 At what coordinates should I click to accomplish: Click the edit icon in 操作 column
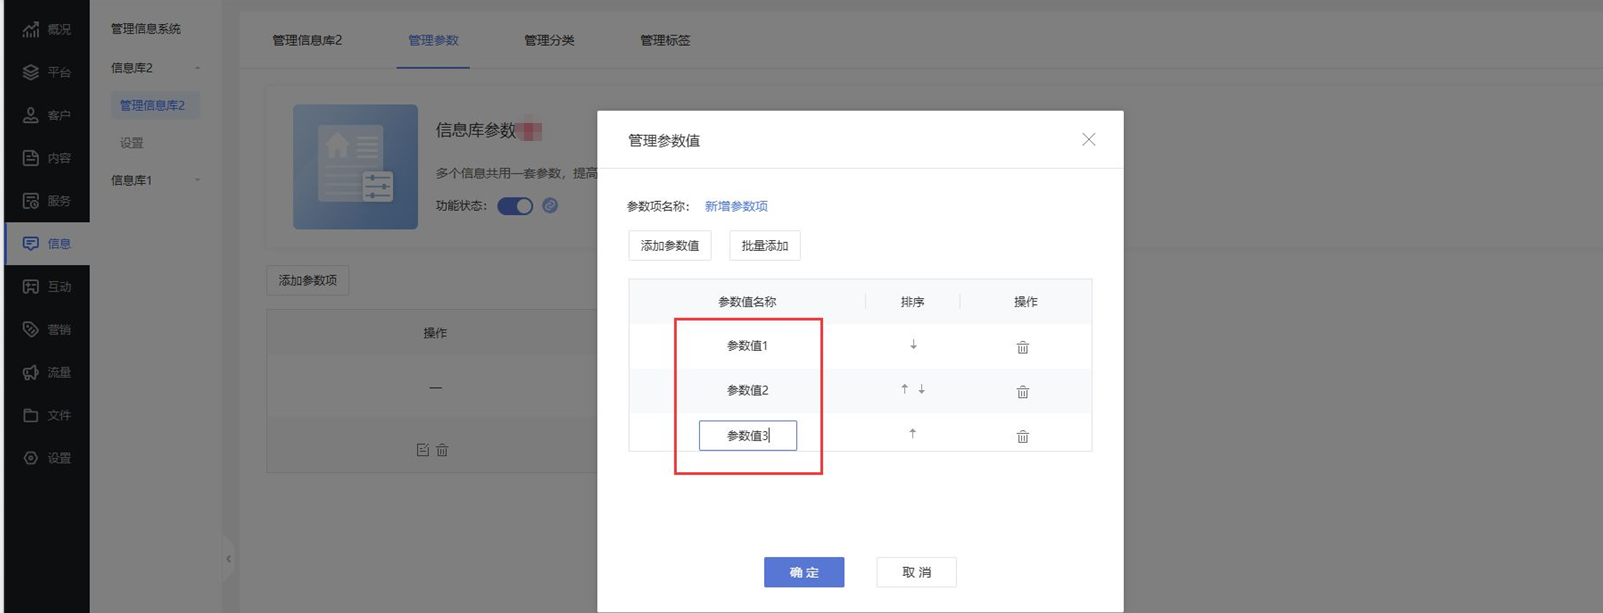click(x=422, y=450)
